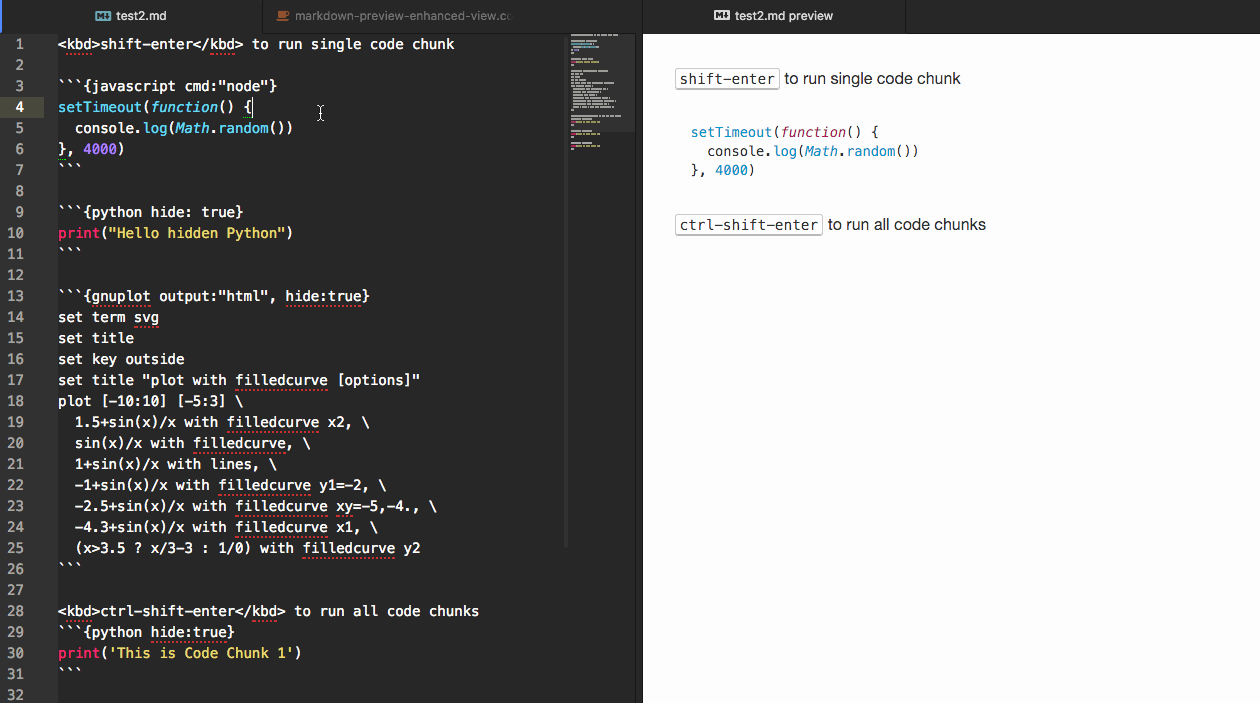Select the test2.md preview tab
The height and width of the screenshot is (703, 1260).
coord(783,16)
